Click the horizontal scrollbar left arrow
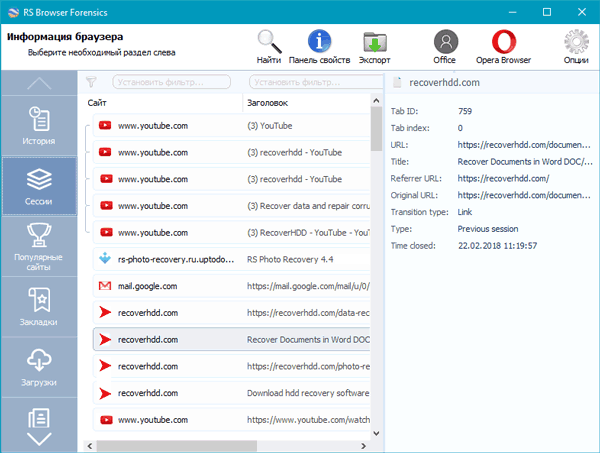The height and width of the screenshot is (453, 600). pos(90,446)
